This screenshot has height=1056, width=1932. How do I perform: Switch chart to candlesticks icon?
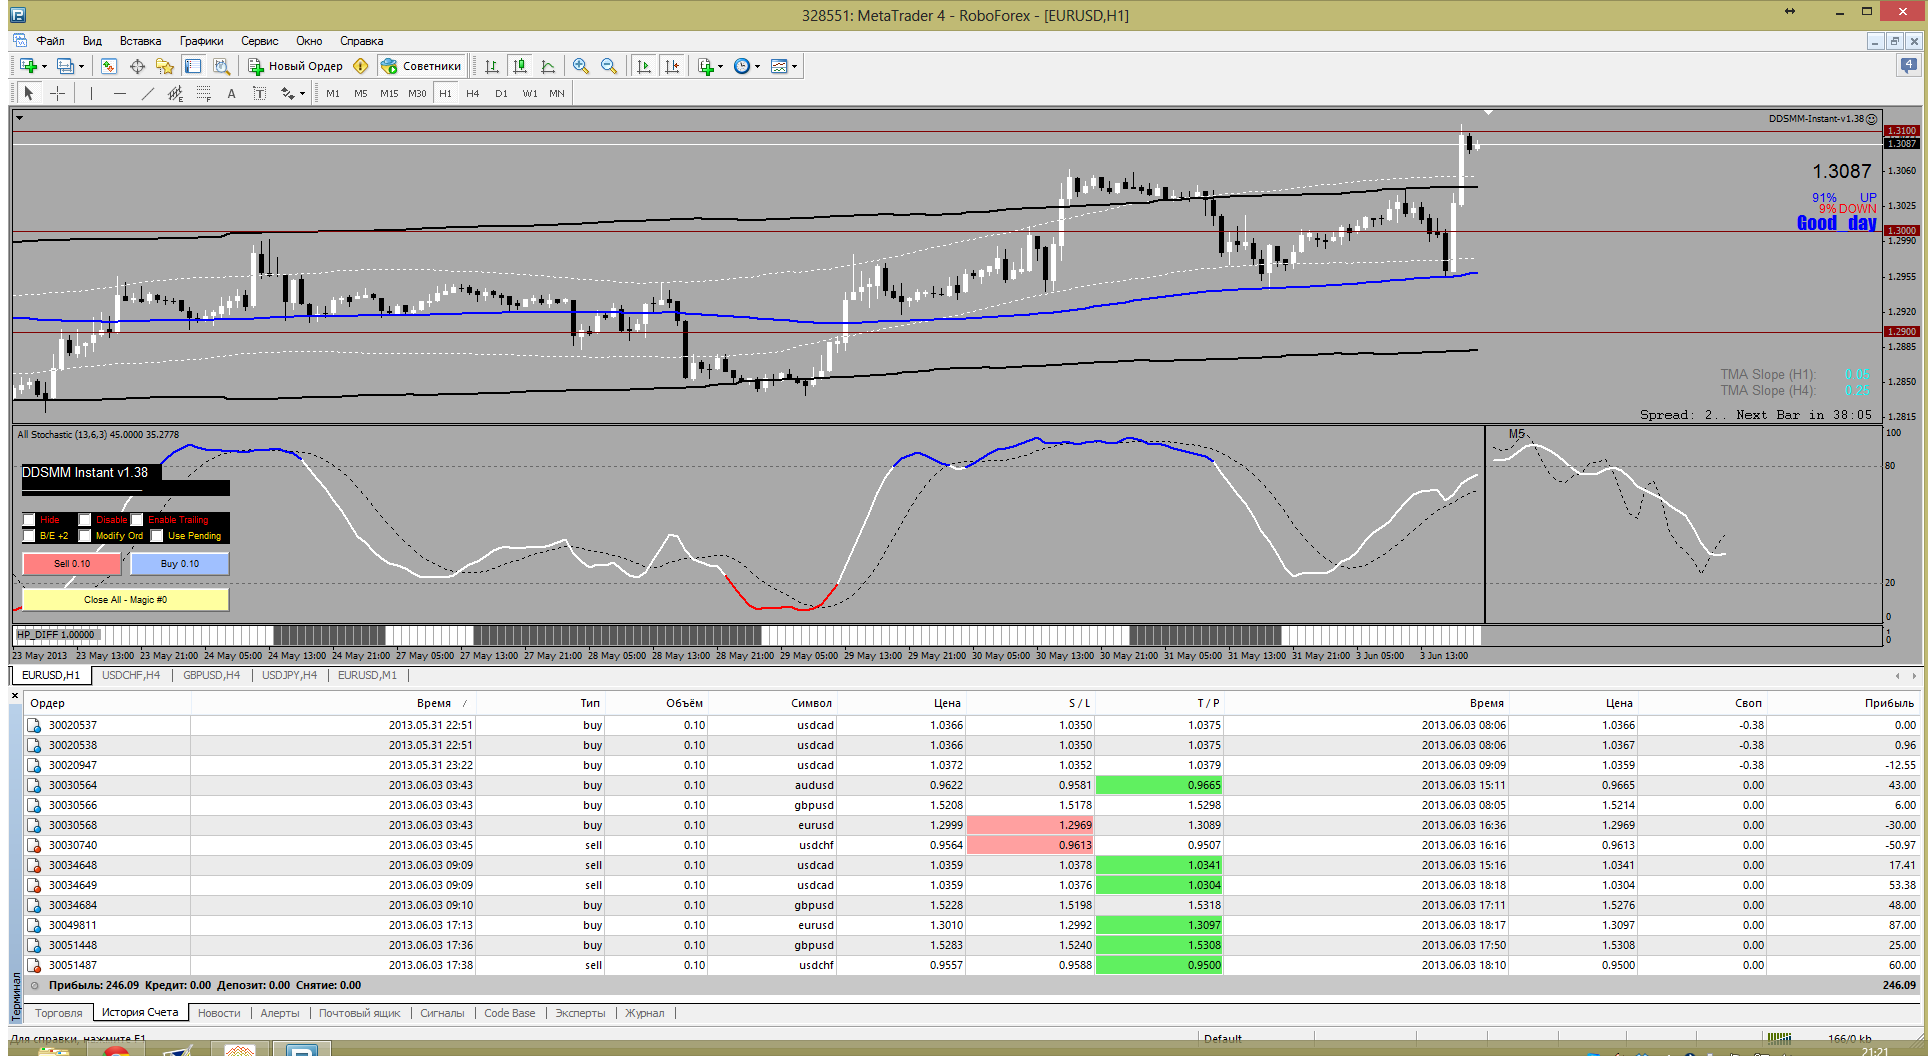coord(520,66)
